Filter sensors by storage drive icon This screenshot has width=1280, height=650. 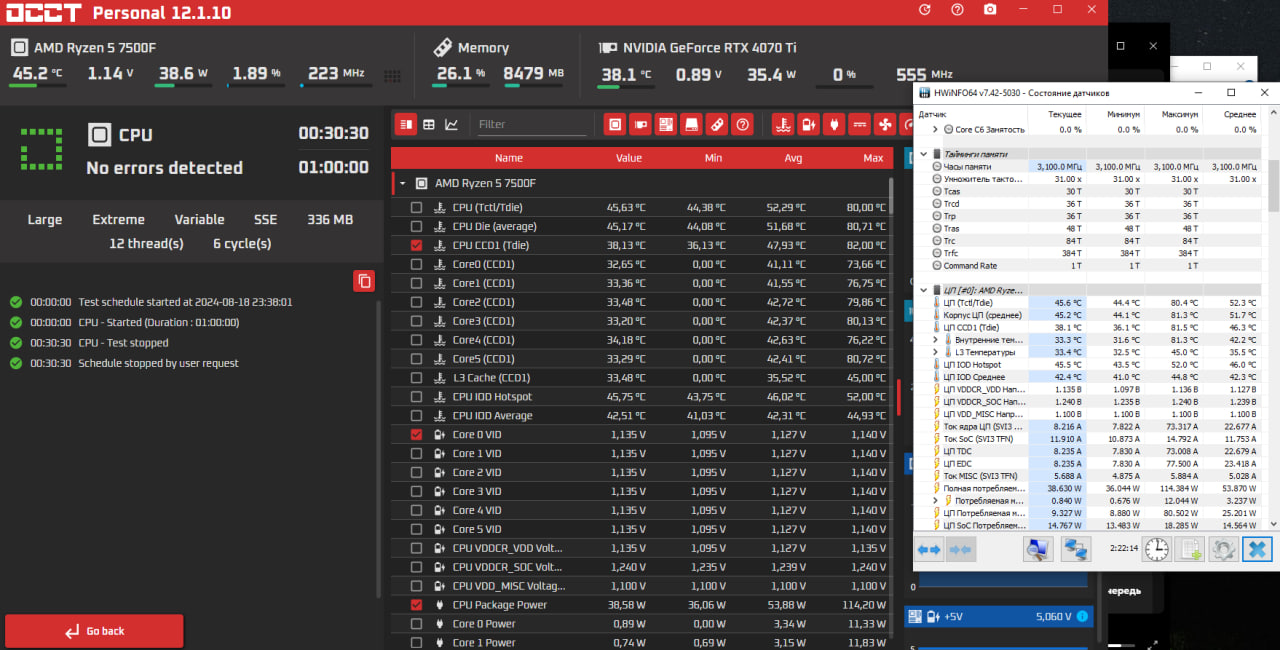pos(691,124)
